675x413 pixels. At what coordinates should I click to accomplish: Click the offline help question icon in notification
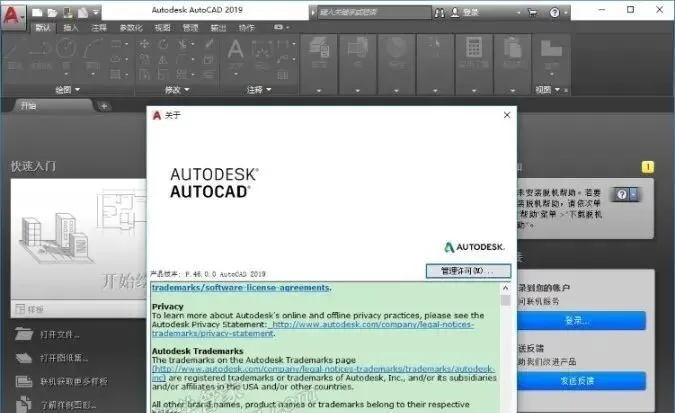(622, 194)
